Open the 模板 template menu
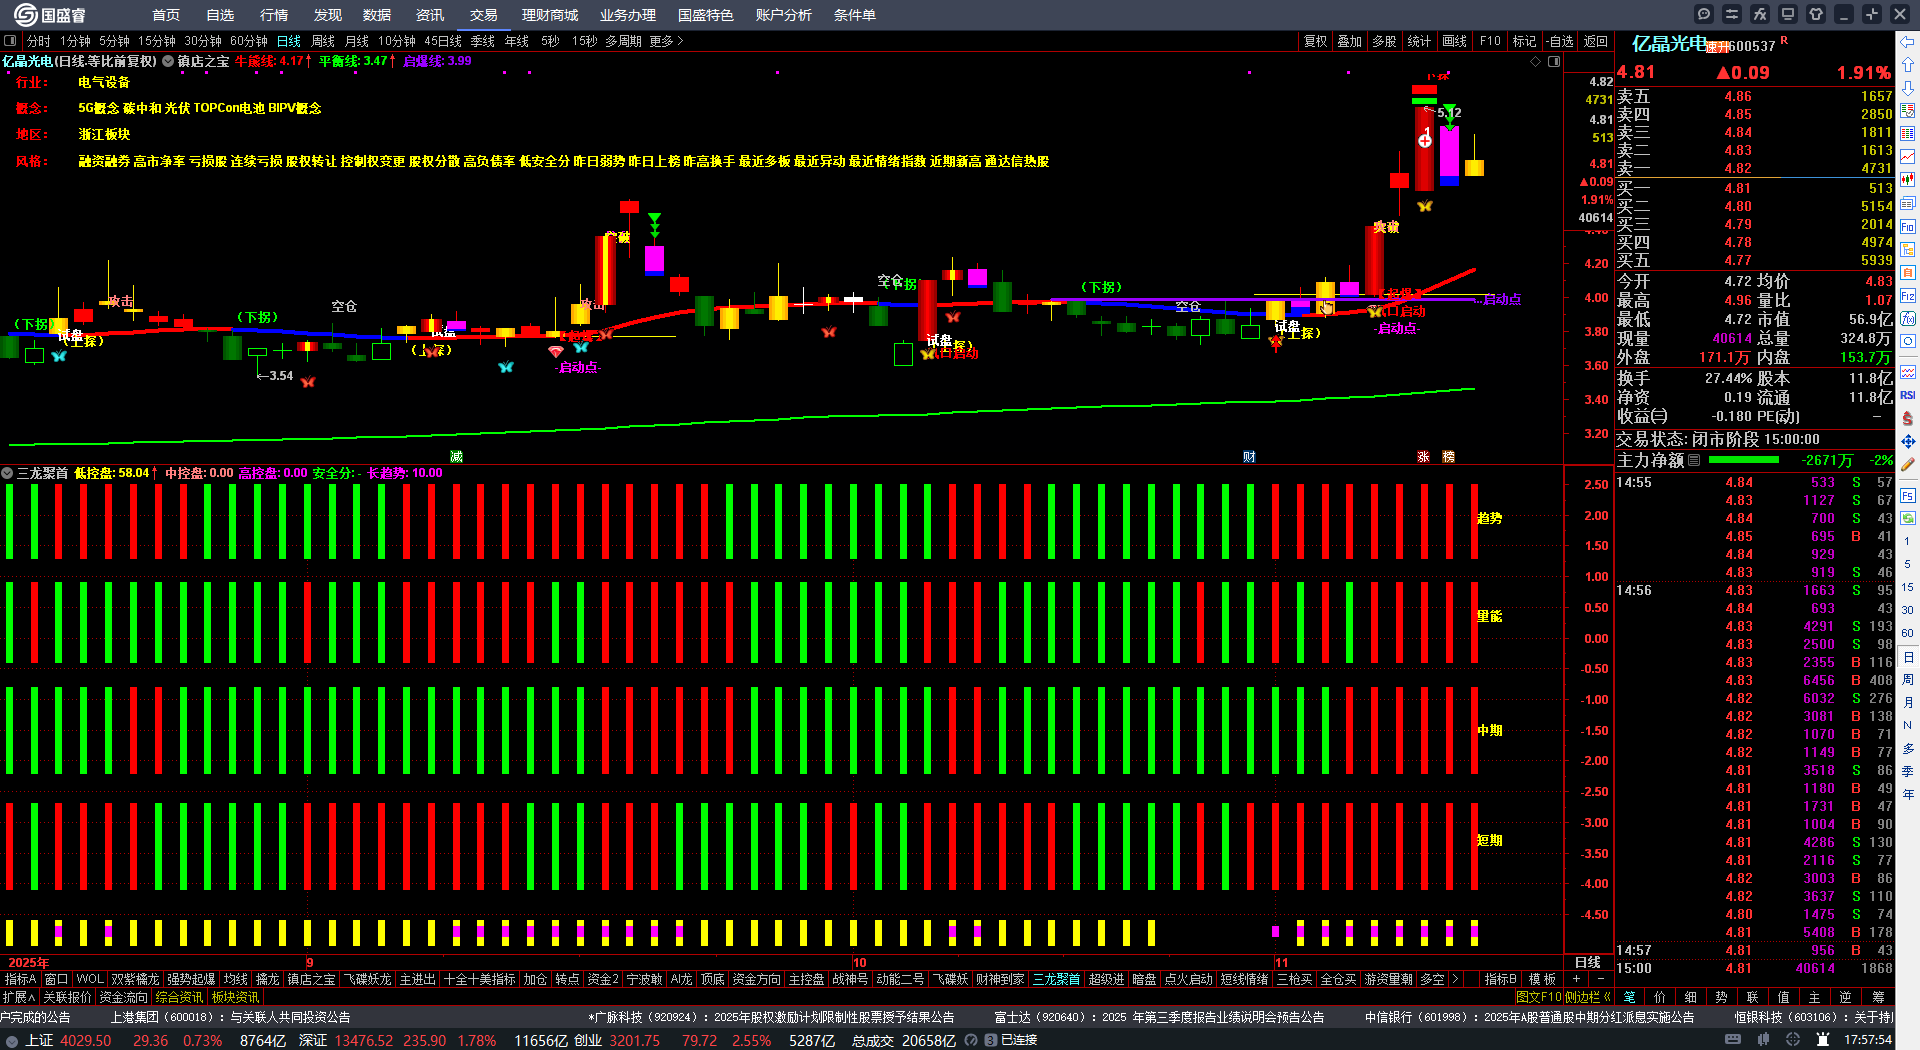 pyautogui.click(x=1542, y=979)
